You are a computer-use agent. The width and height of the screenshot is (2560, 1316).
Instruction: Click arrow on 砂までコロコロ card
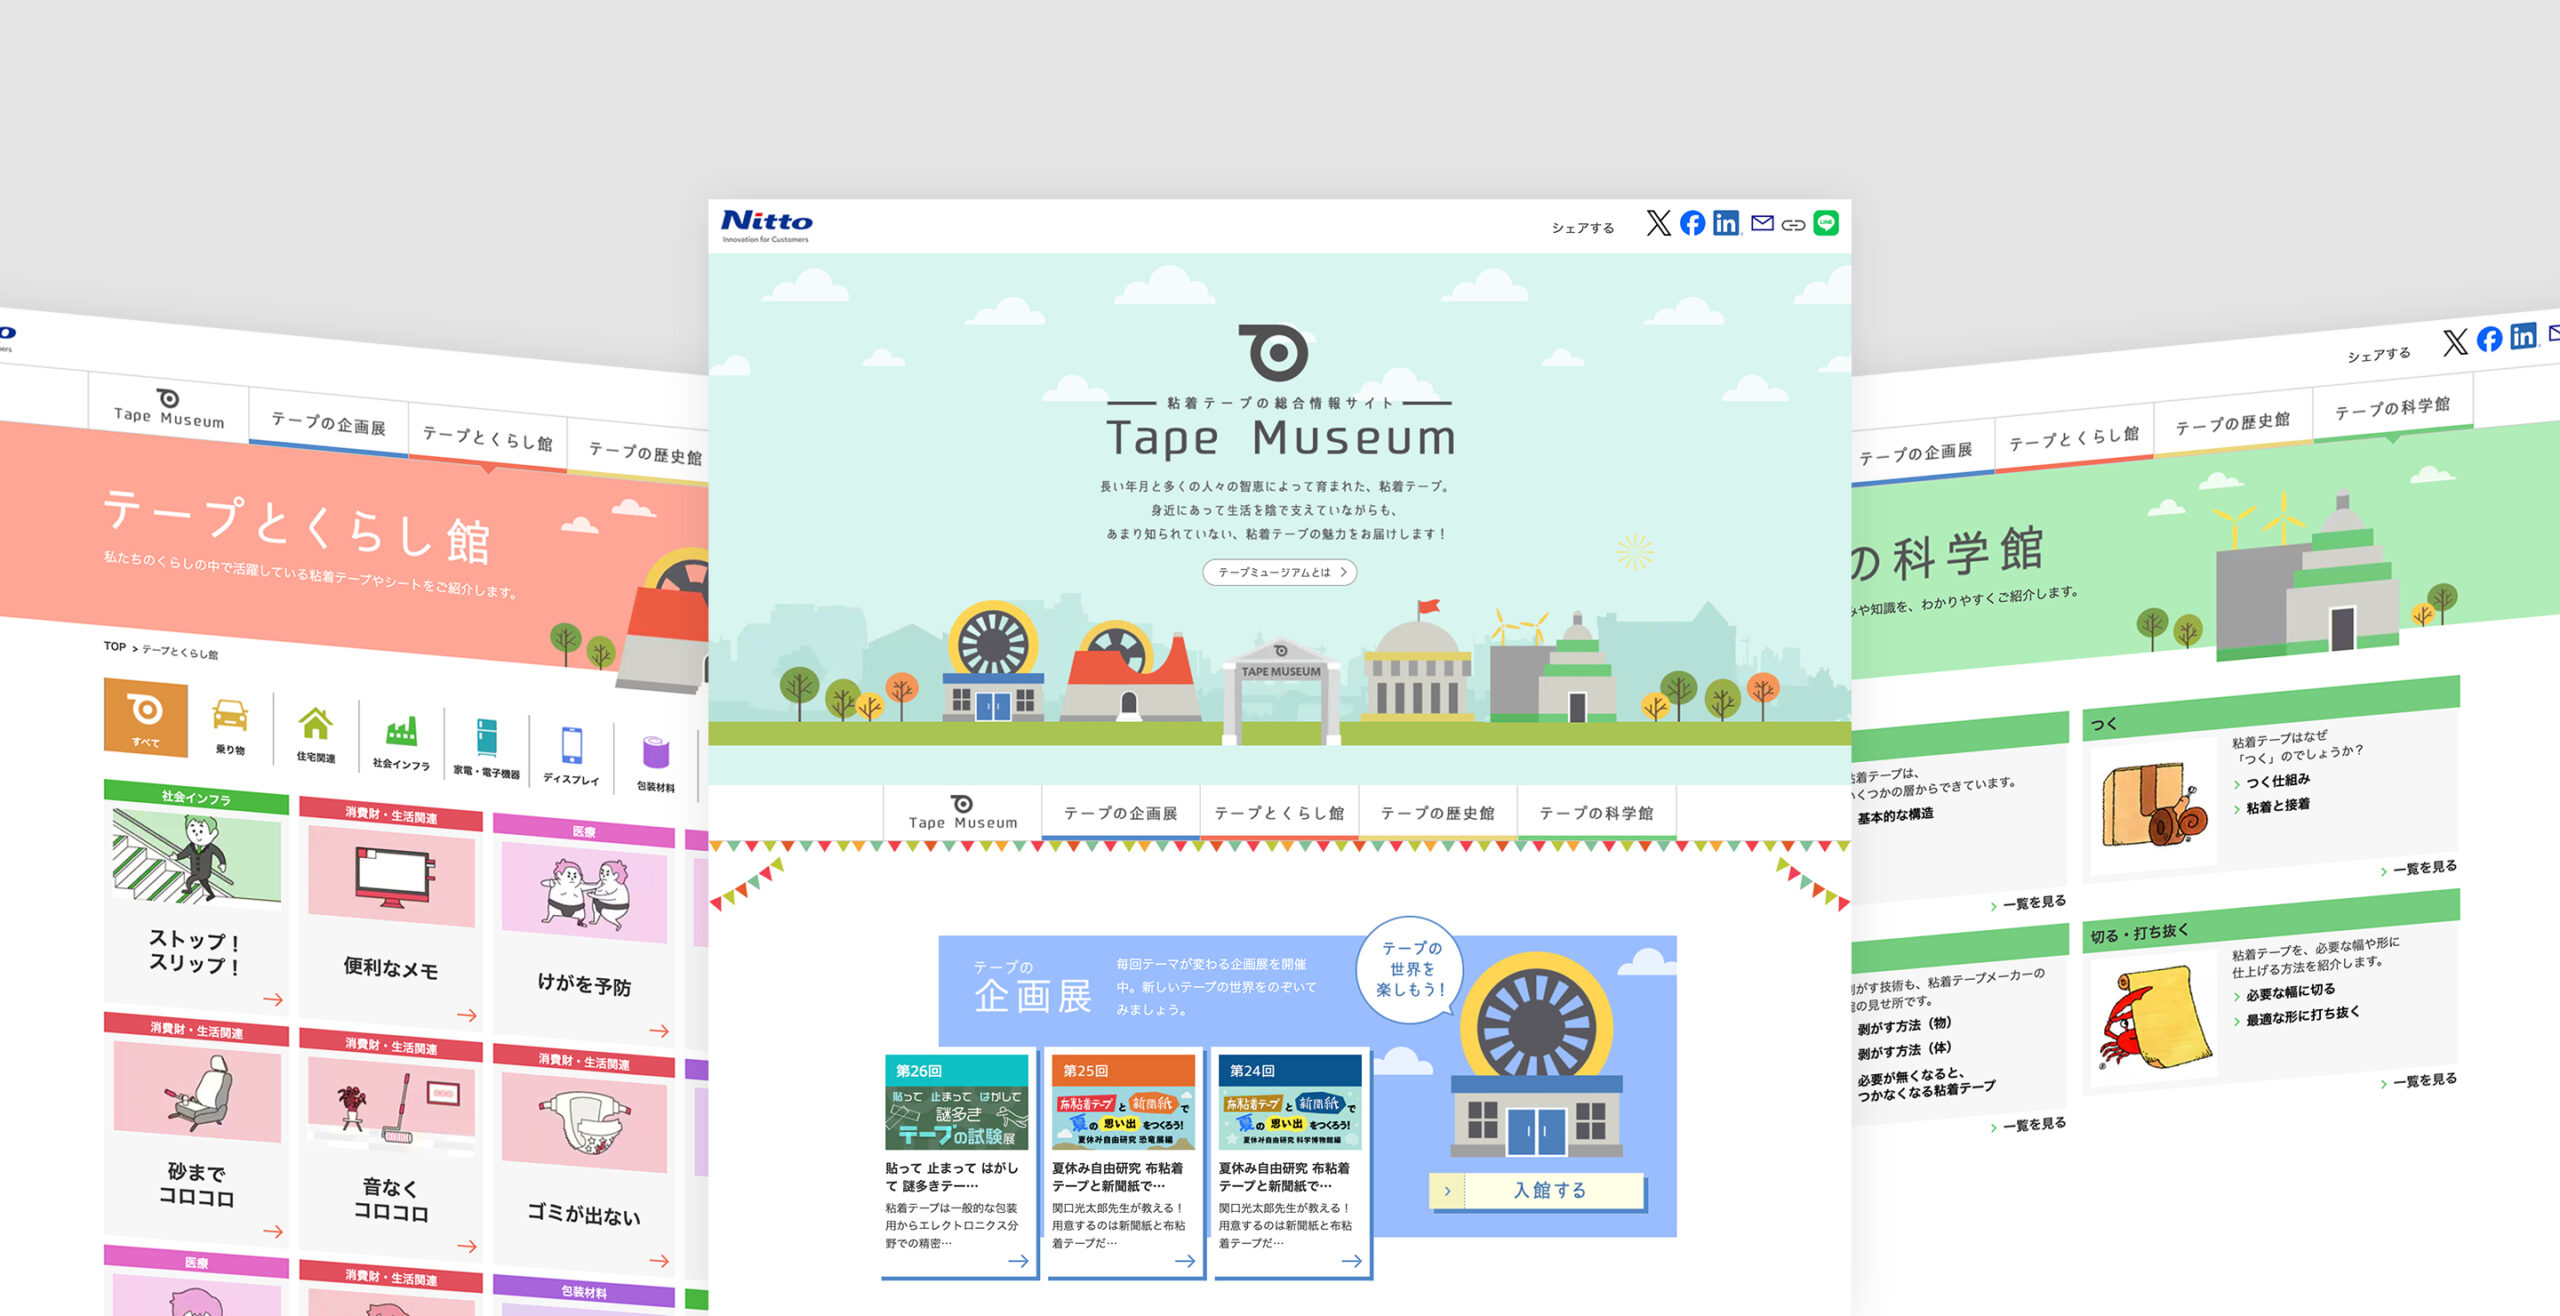point(273,1231)
